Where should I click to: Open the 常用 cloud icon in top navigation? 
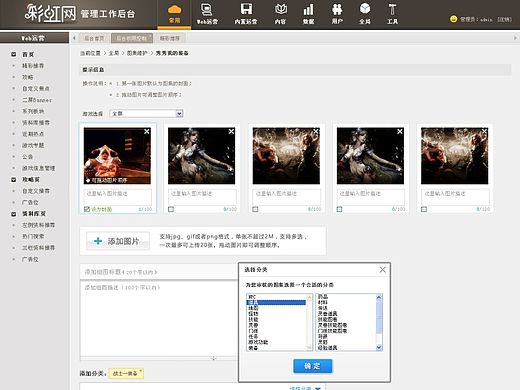(174, 9)
